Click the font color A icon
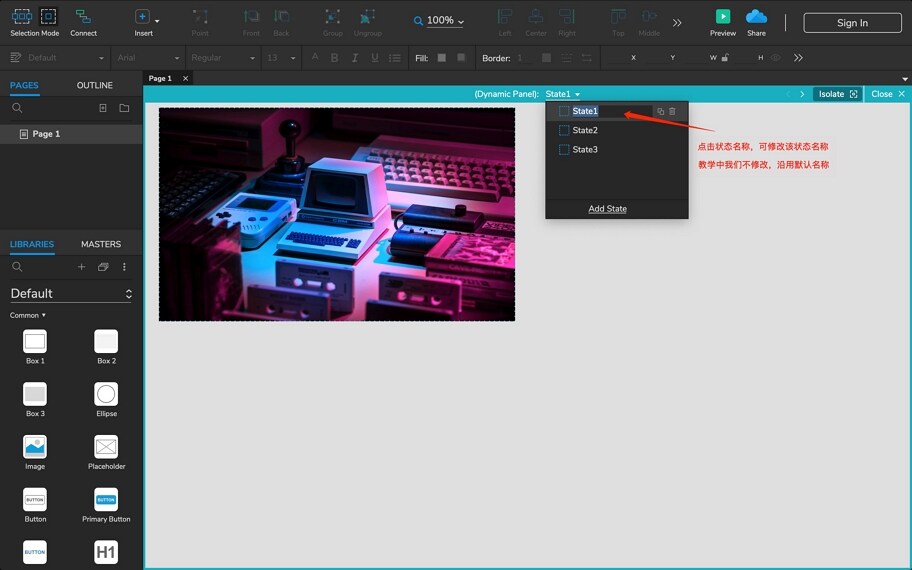The image size is (912, 570). coord(315,57)
